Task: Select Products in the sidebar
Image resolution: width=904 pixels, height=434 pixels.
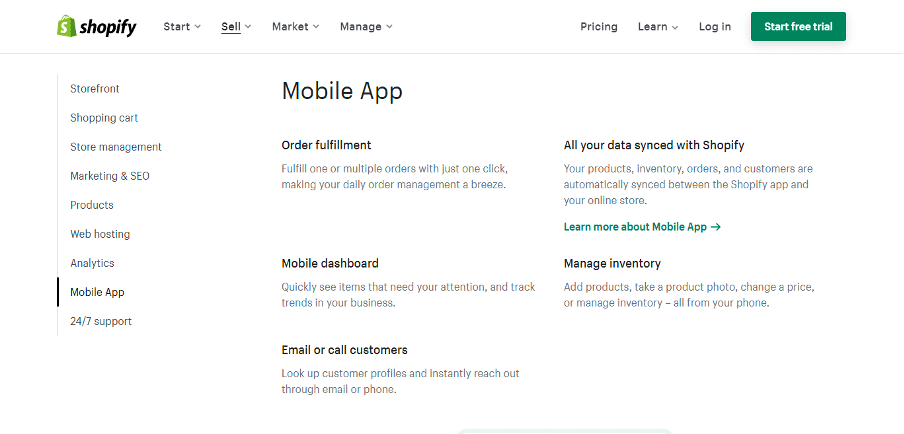Action: tap(92, 205)
